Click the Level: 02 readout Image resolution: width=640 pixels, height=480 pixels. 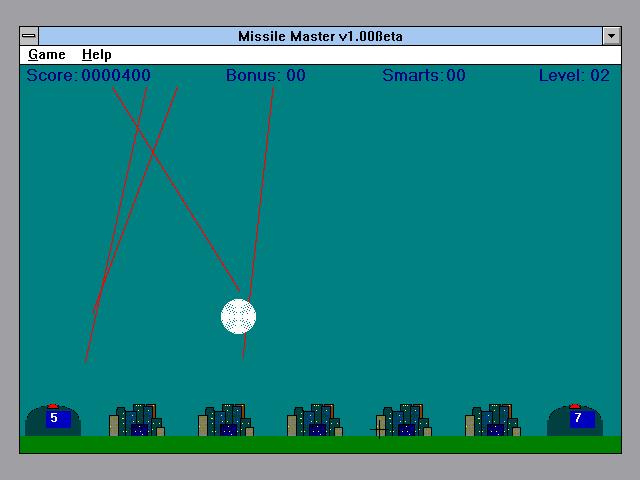point(574,76)
